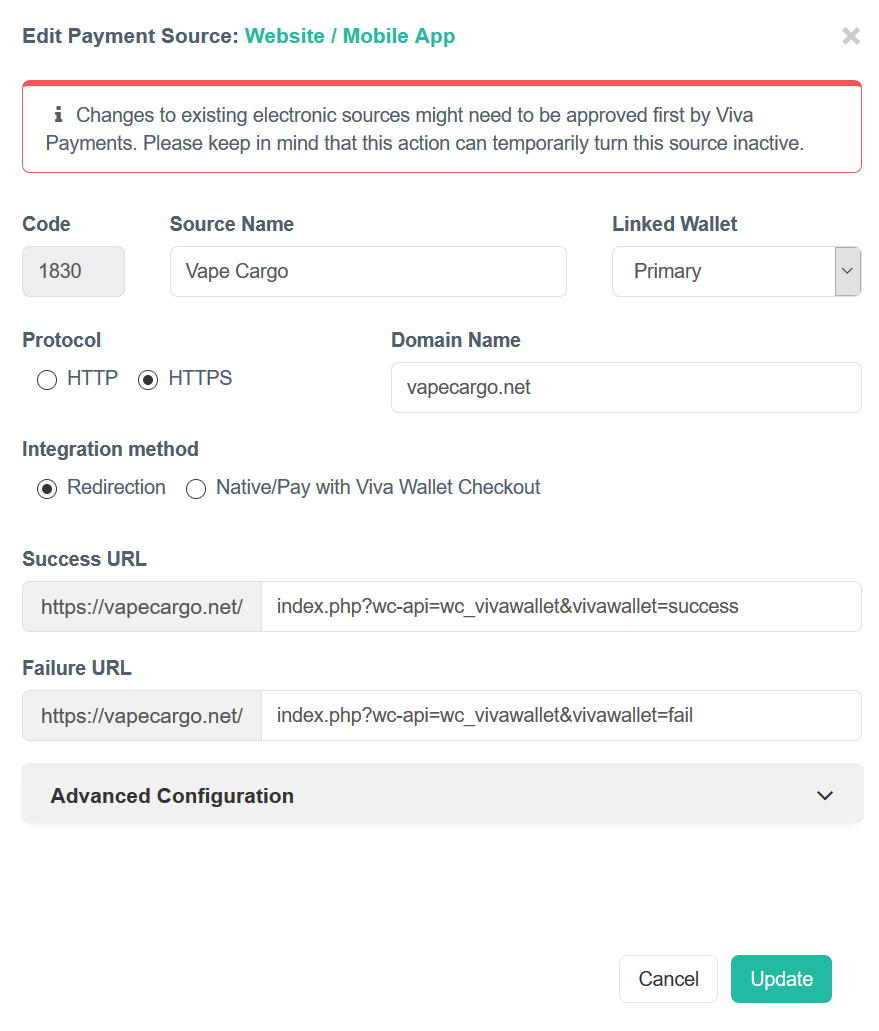
Task: Click the Success URL path field
Action: (560, 607)
